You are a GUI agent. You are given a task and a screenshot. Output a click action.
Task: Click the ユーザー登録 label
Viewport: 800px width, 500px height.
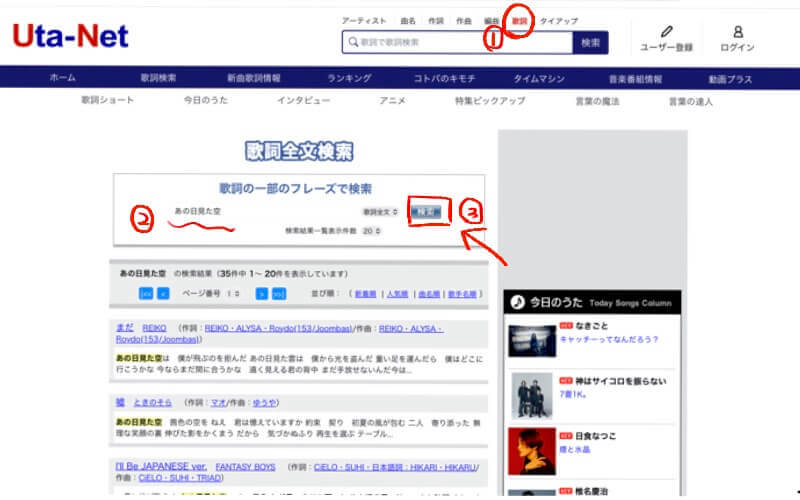pyautogui.click(x=666, y=47)
